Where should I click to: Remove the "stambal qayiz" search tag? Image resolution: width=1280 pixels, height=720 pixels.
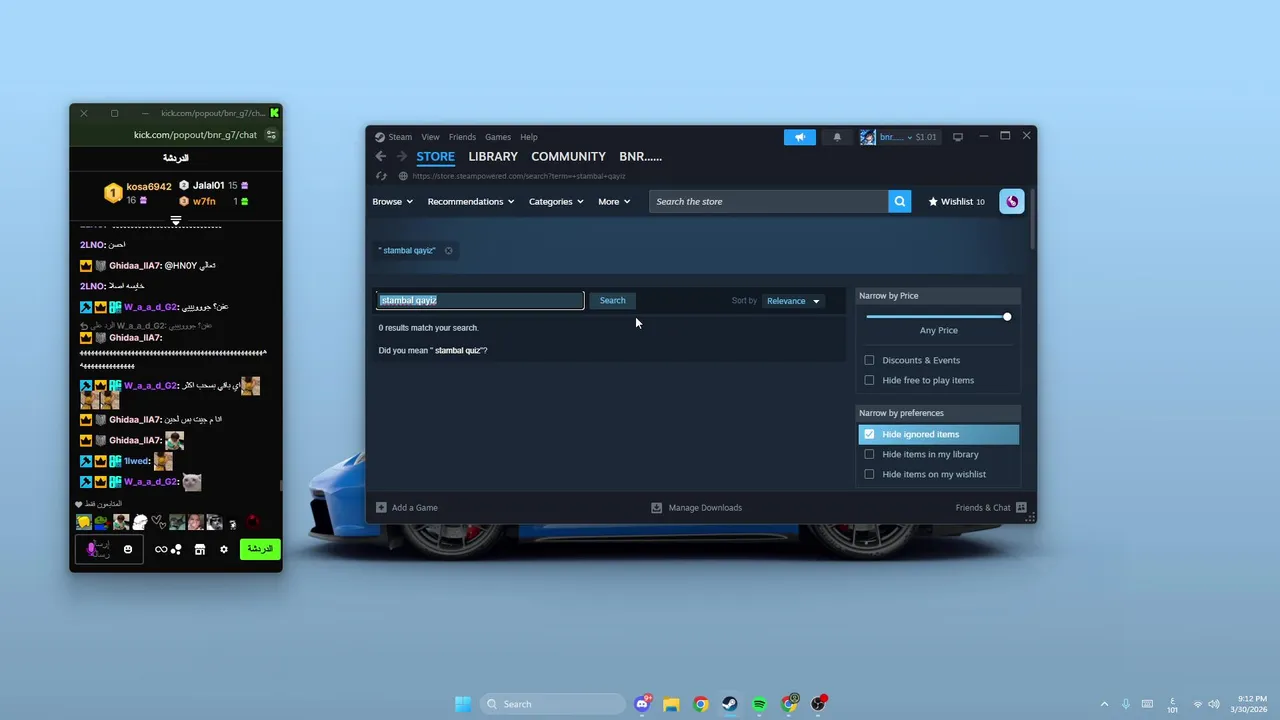coord(449,250)
